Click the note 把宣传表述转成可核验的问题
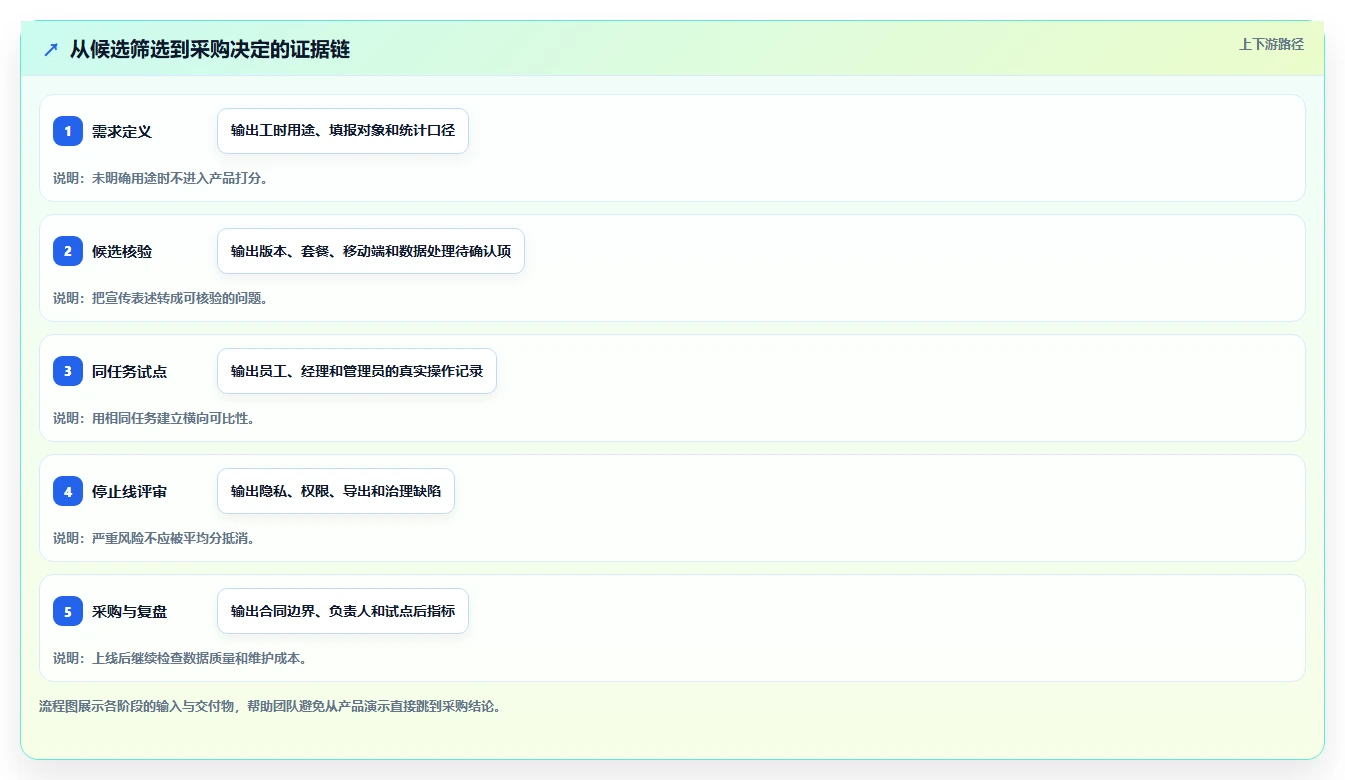 coord(160,298)
